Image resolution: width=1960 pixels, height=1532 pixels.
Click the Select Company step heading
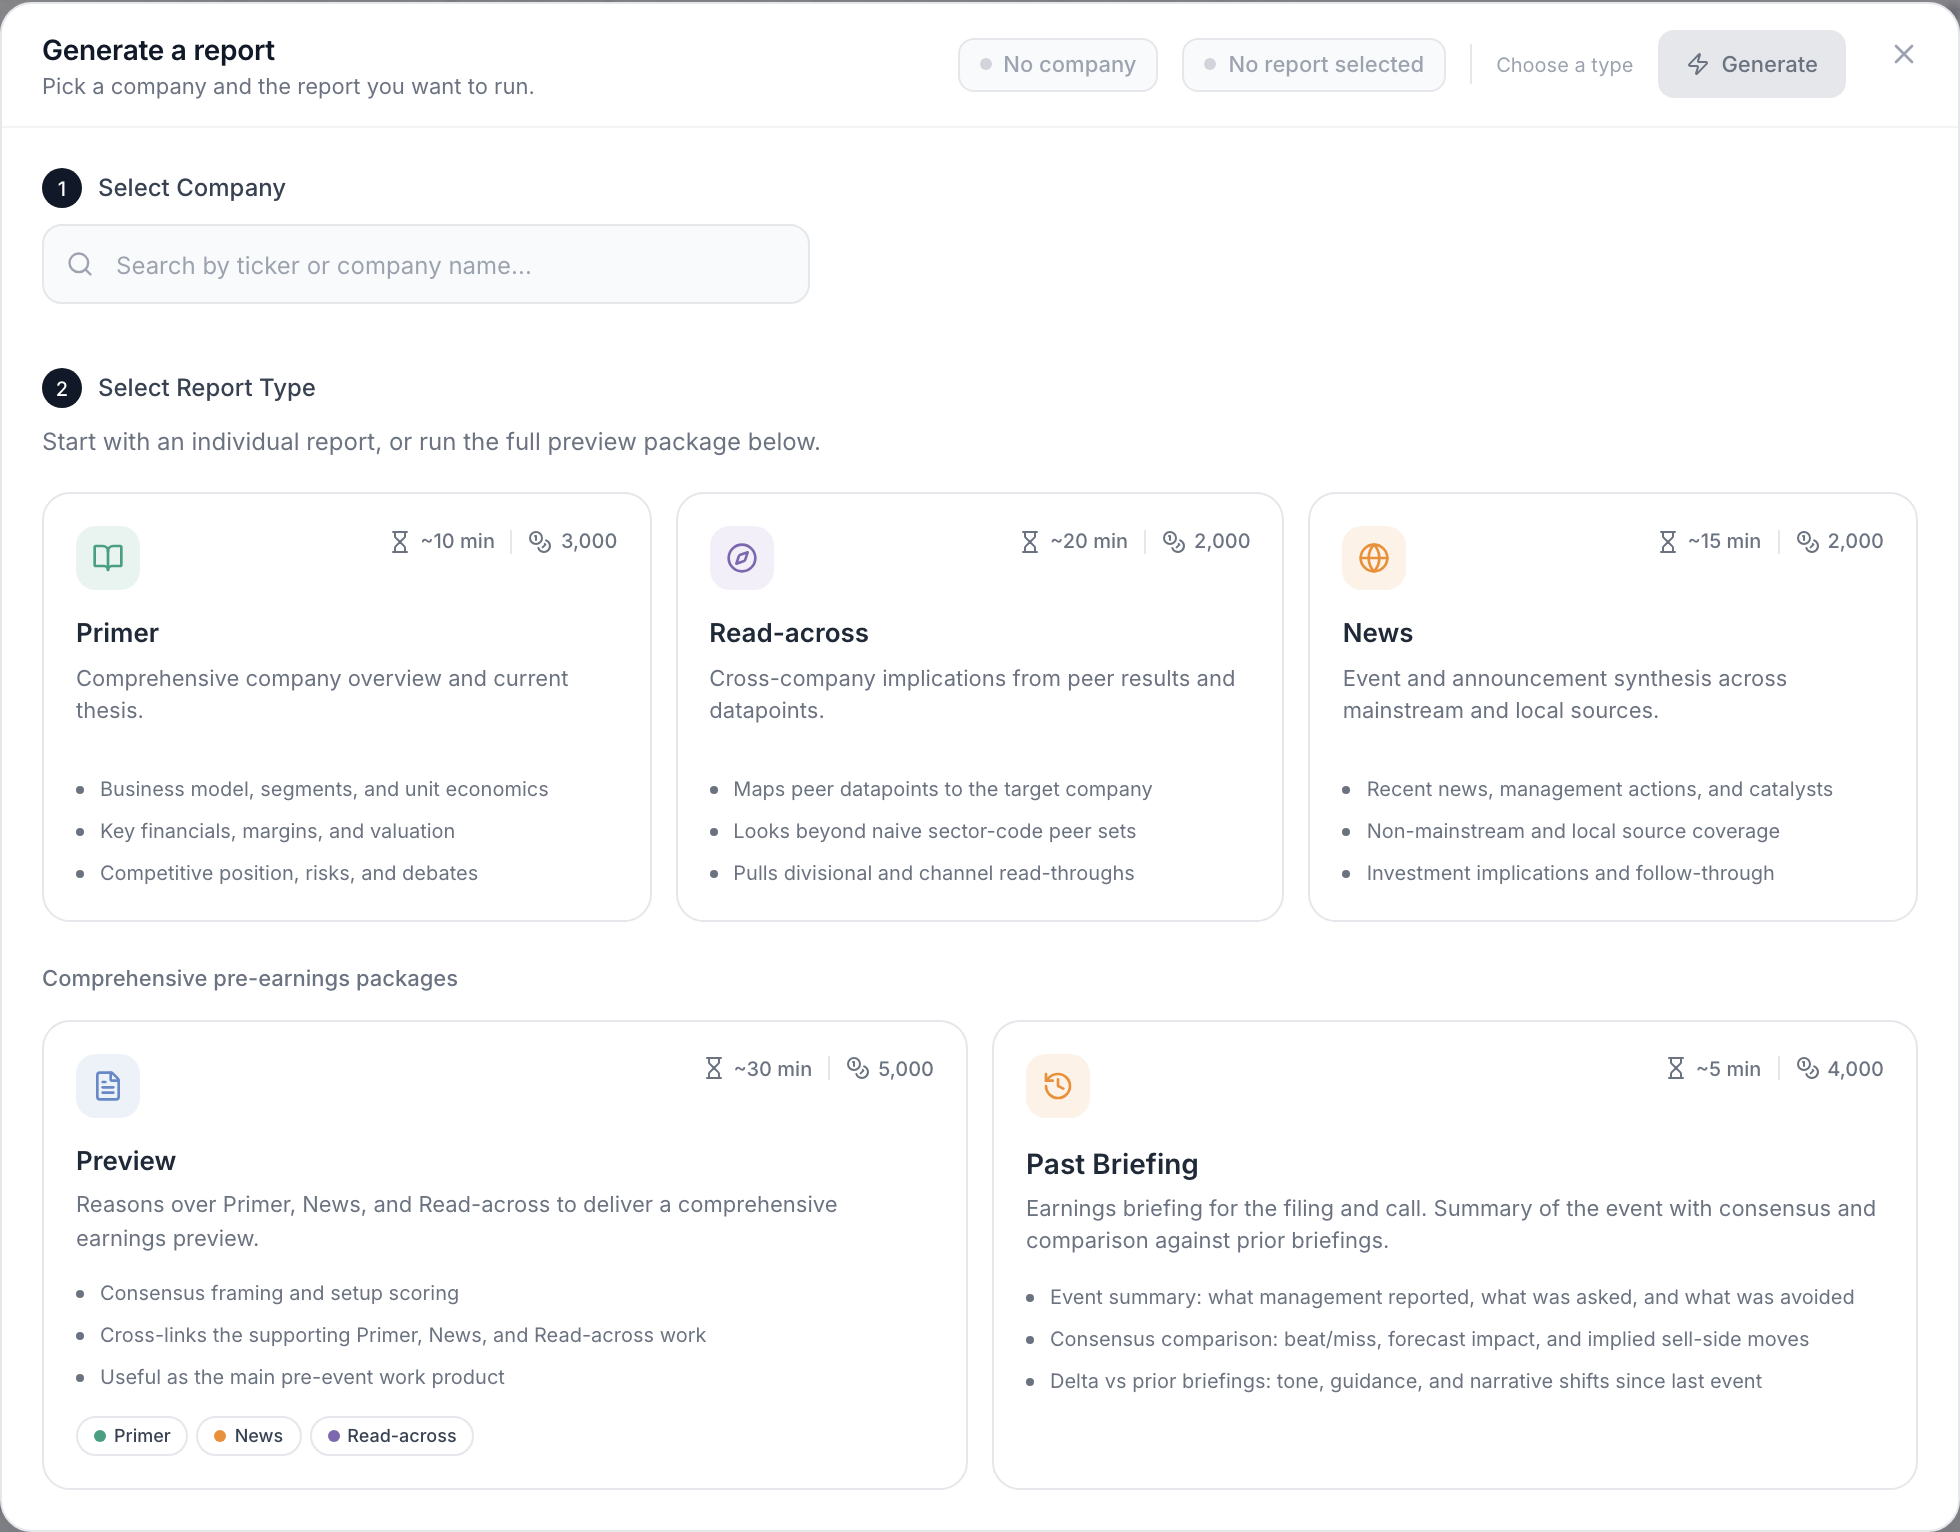click(192, 188)
